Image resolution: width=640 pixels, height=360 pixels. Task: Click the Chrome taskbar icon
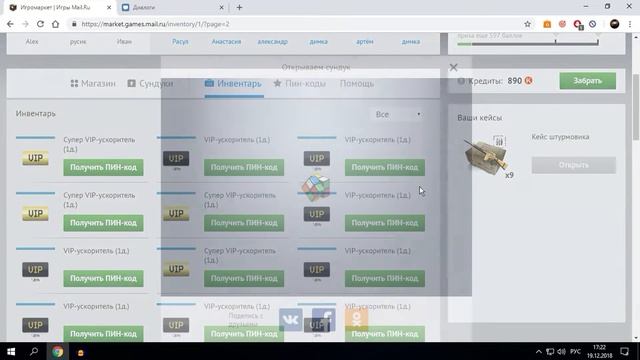point(58,351)
